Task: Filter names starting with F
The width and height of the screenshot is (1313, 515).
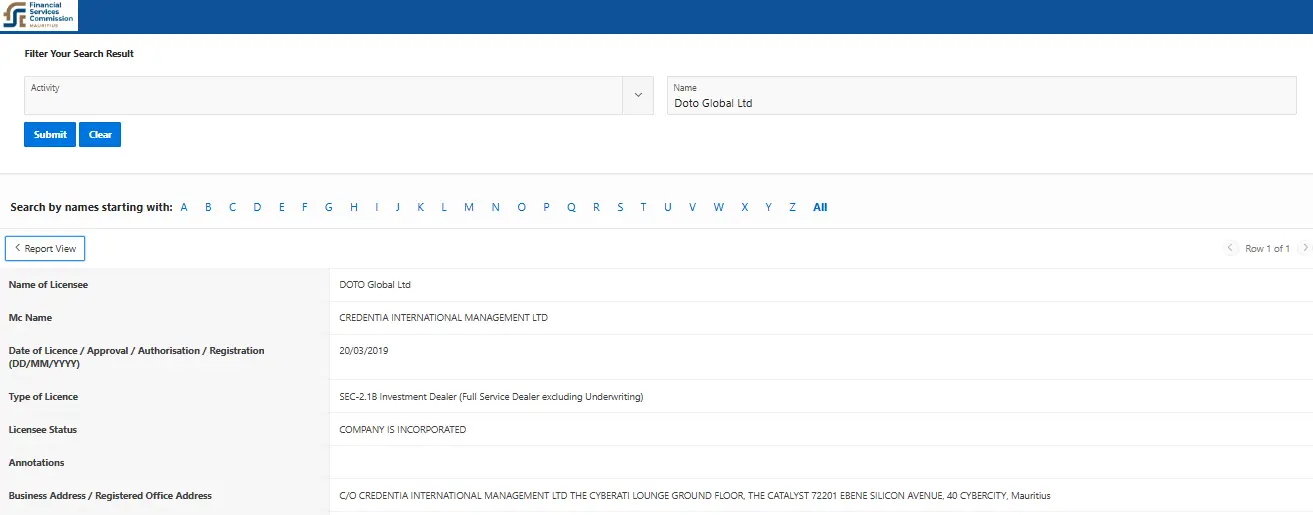Action: tap(304, 207)
